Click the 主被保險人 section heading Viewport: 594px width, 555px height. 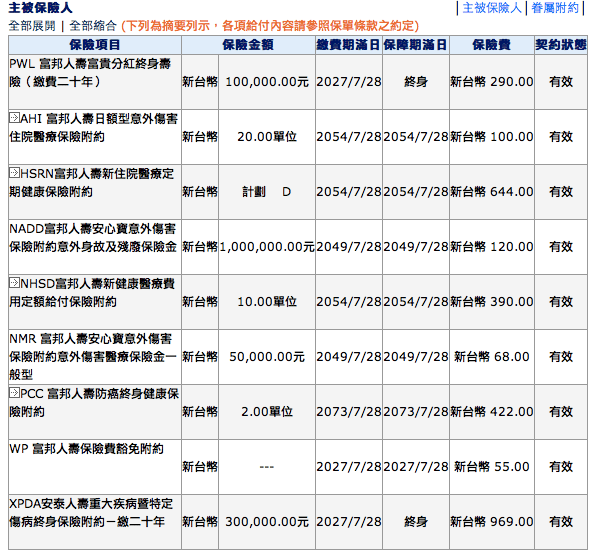(x=40, y=8)
